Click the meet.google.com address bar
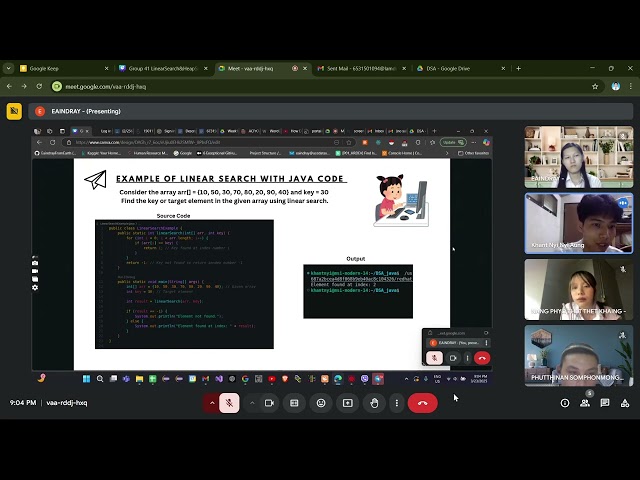The width and height of the screenshot is (640, 480). point(327,87)
